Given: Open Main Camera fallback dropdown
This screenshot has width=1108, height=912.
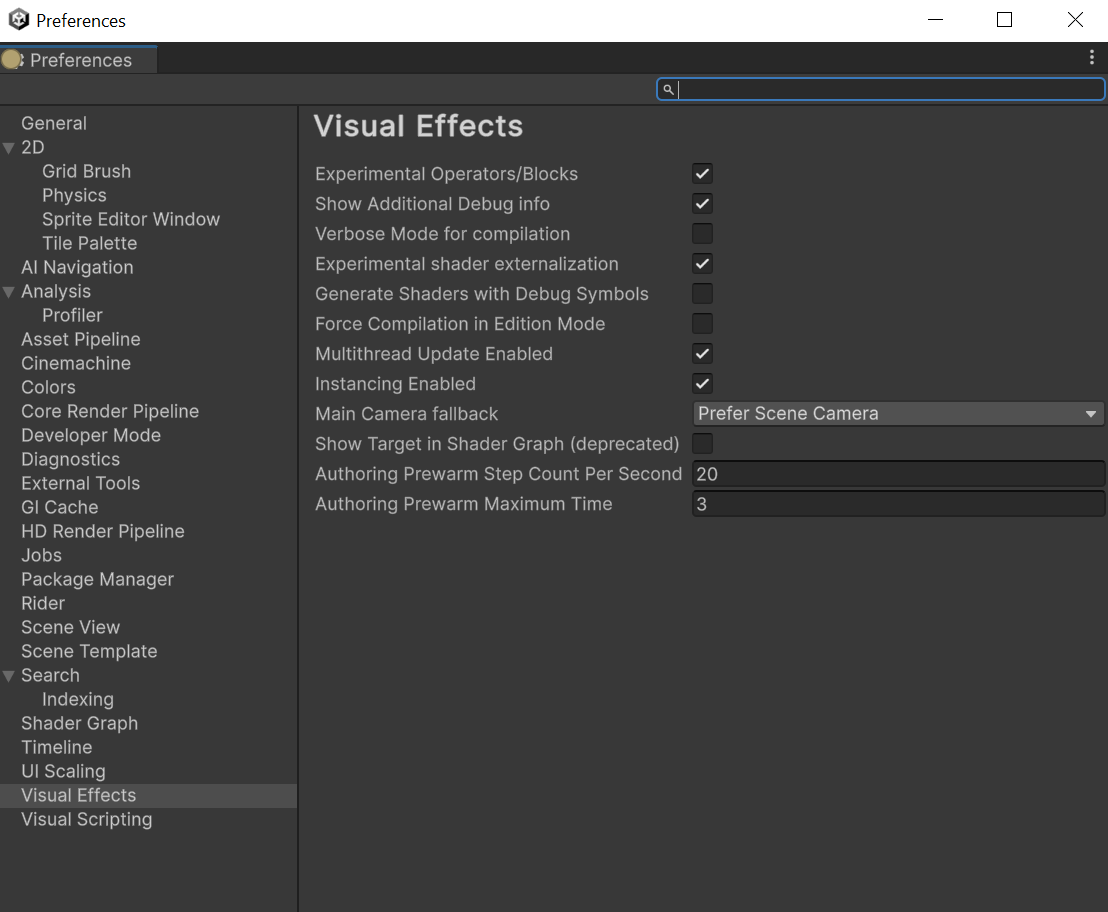Looking at the screenshot, I should point(898,414).
